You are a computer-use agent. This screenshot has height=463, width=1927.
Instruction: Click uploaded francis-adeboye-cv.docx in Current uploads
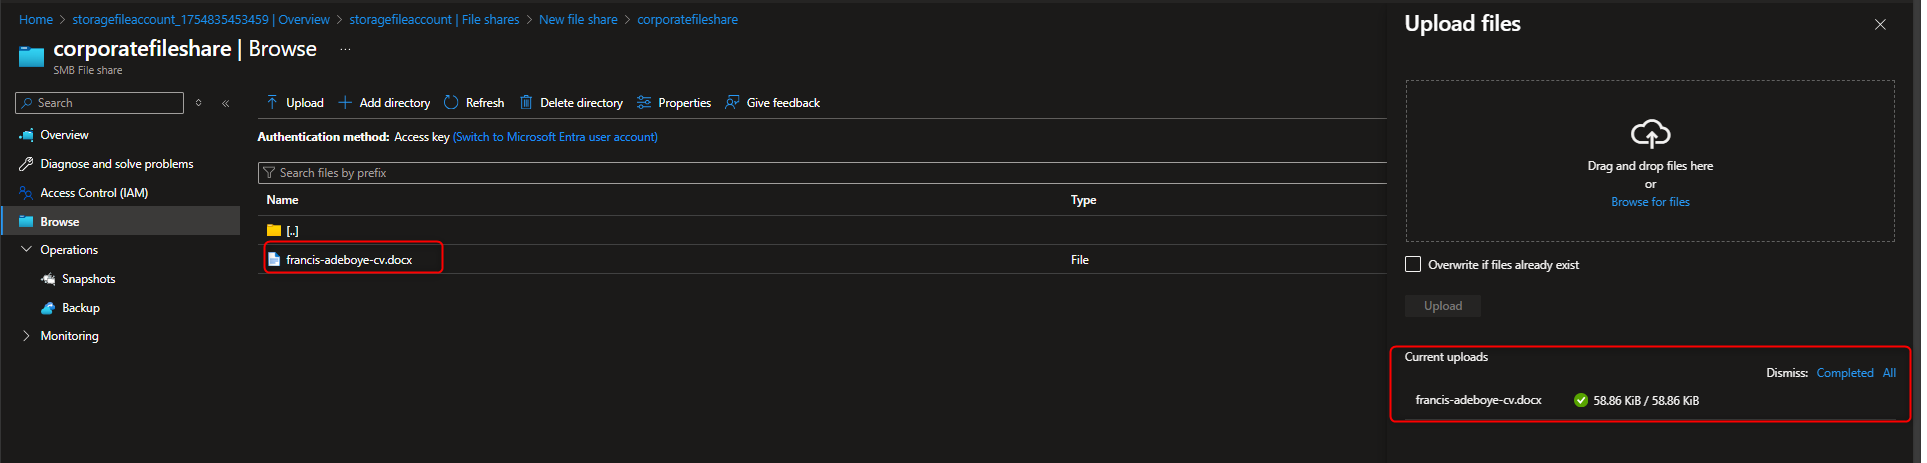1478,400
